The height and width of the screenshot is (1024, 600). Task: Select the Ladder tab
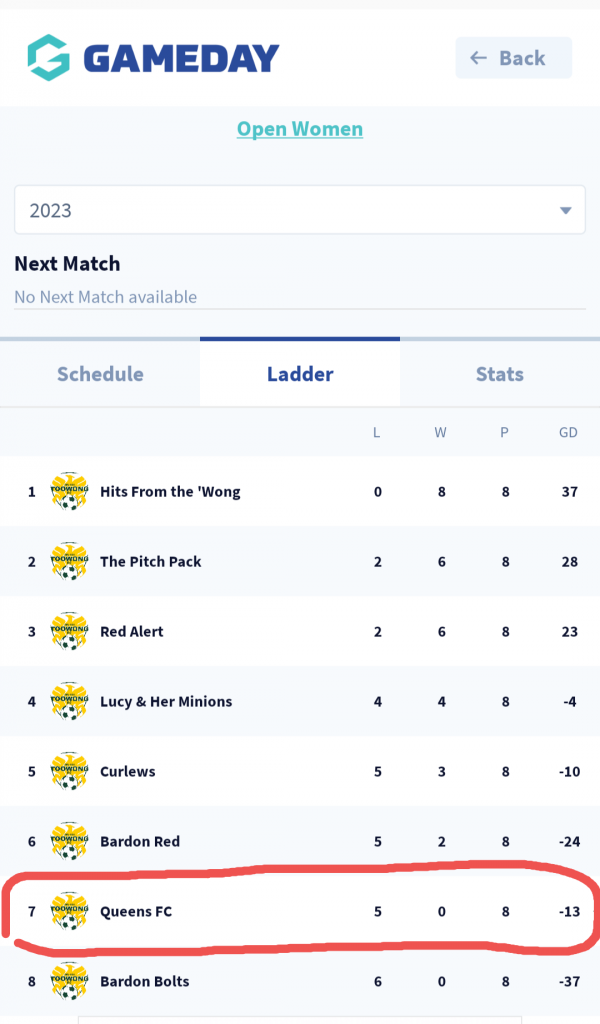click(300, 374)
